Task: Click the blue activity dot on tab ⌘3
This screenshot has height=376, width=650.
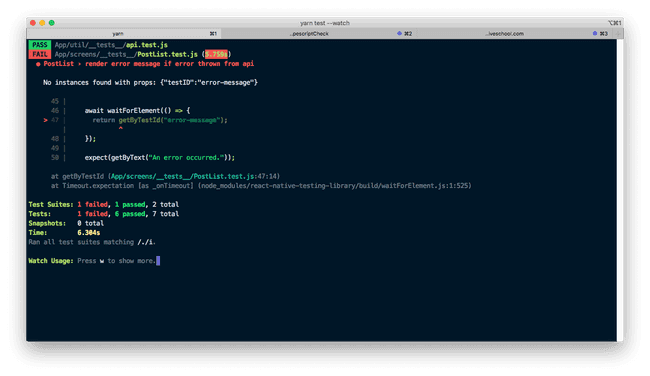Action: 594,33
